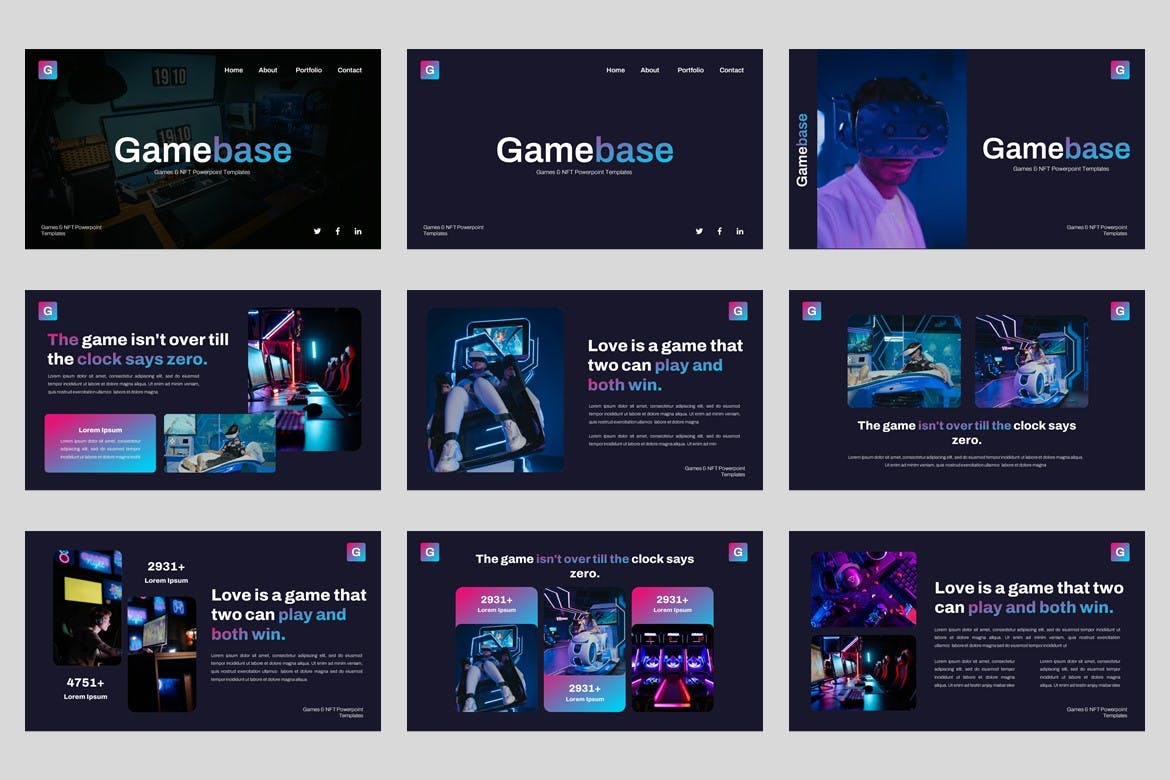
Task: Click the purple arcade racing seats photo
Action: tap(672, 667)
